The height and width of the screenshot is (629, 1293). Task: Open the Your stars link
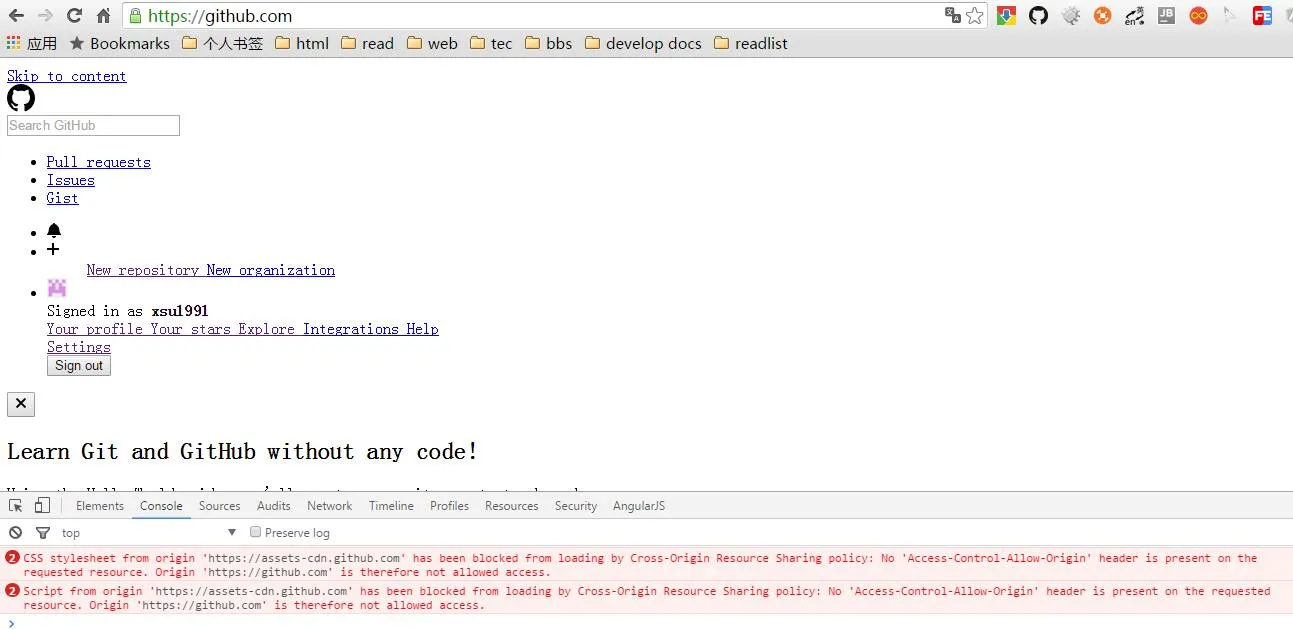(191, 329)
